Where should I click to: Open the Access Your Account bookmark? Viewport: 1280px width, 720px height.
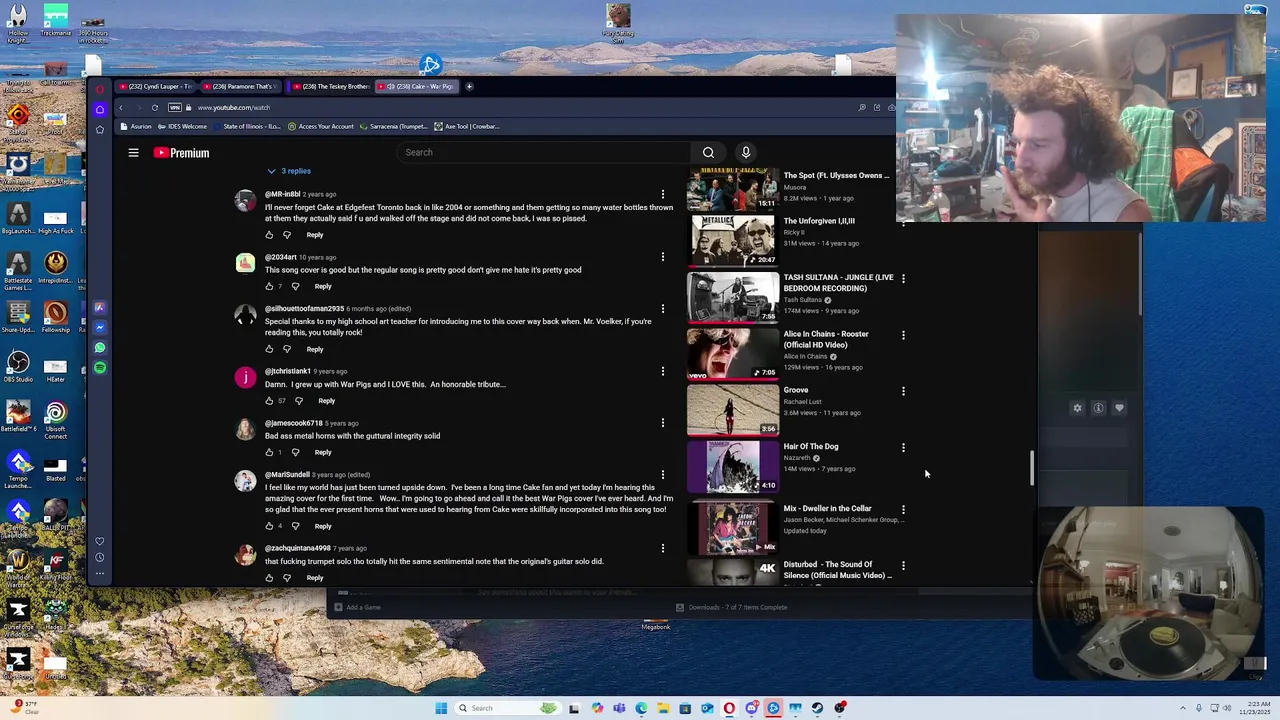(x=320, y=126)
